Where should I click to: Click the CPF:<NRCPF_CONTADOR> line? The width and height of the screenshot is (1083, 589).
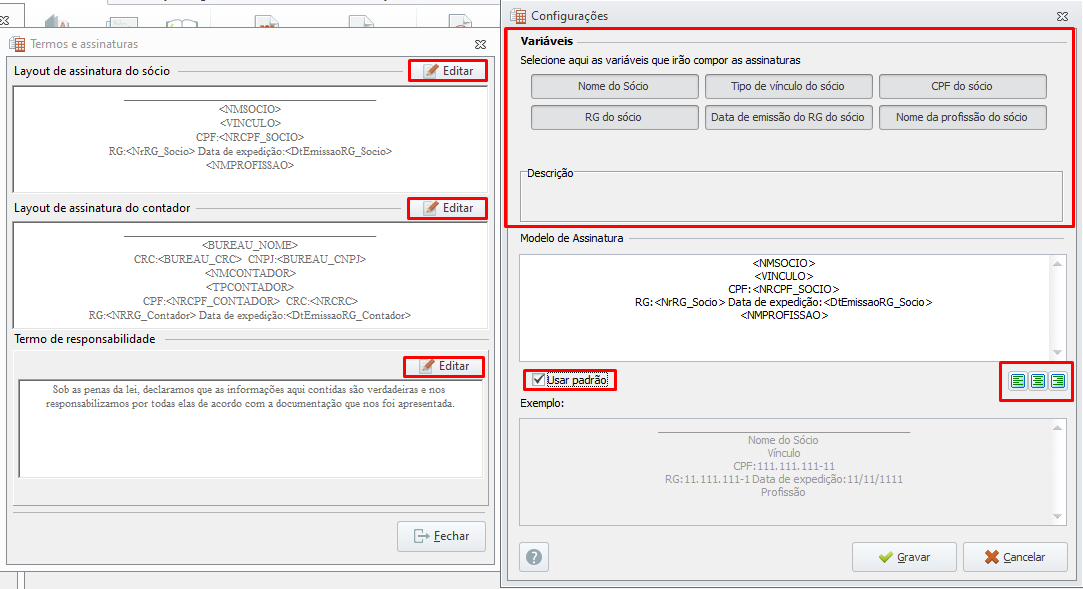[x=250, y=301]
